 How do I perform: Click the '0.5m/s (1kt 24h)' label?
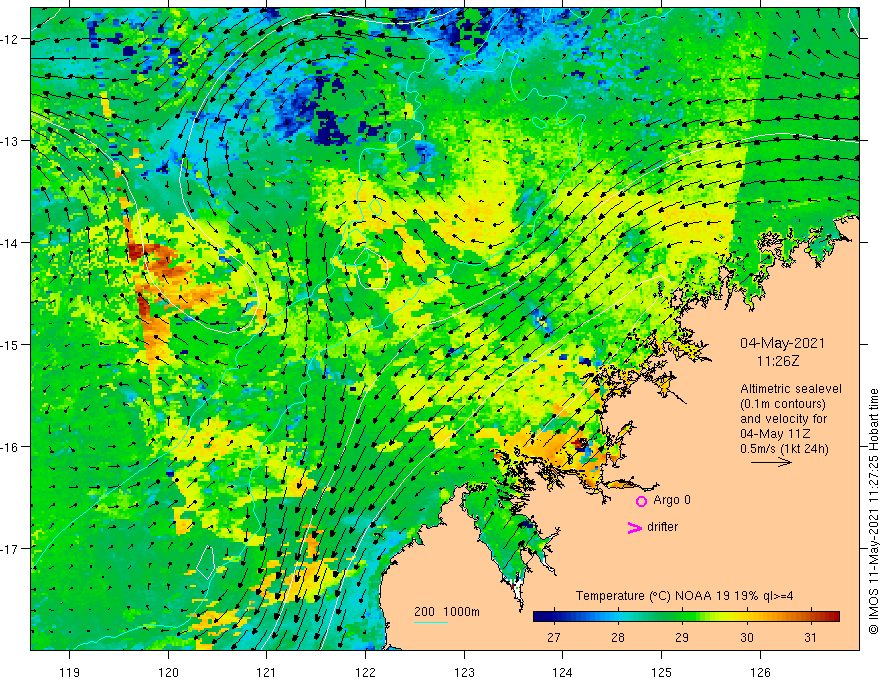click(784, 449)
